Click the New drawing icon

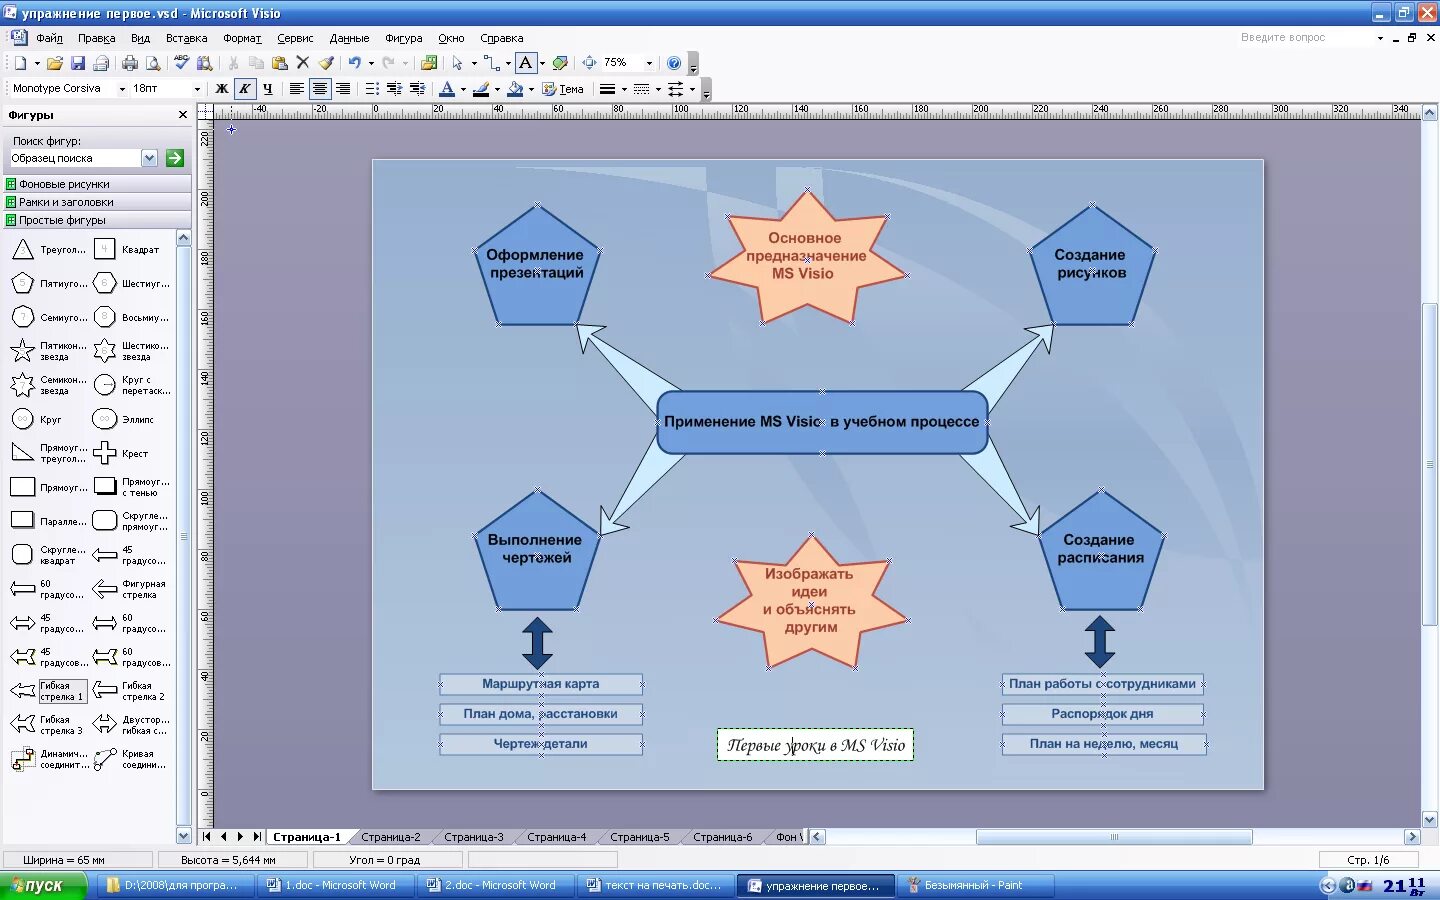pyautogui.click(x=20, y=63)
